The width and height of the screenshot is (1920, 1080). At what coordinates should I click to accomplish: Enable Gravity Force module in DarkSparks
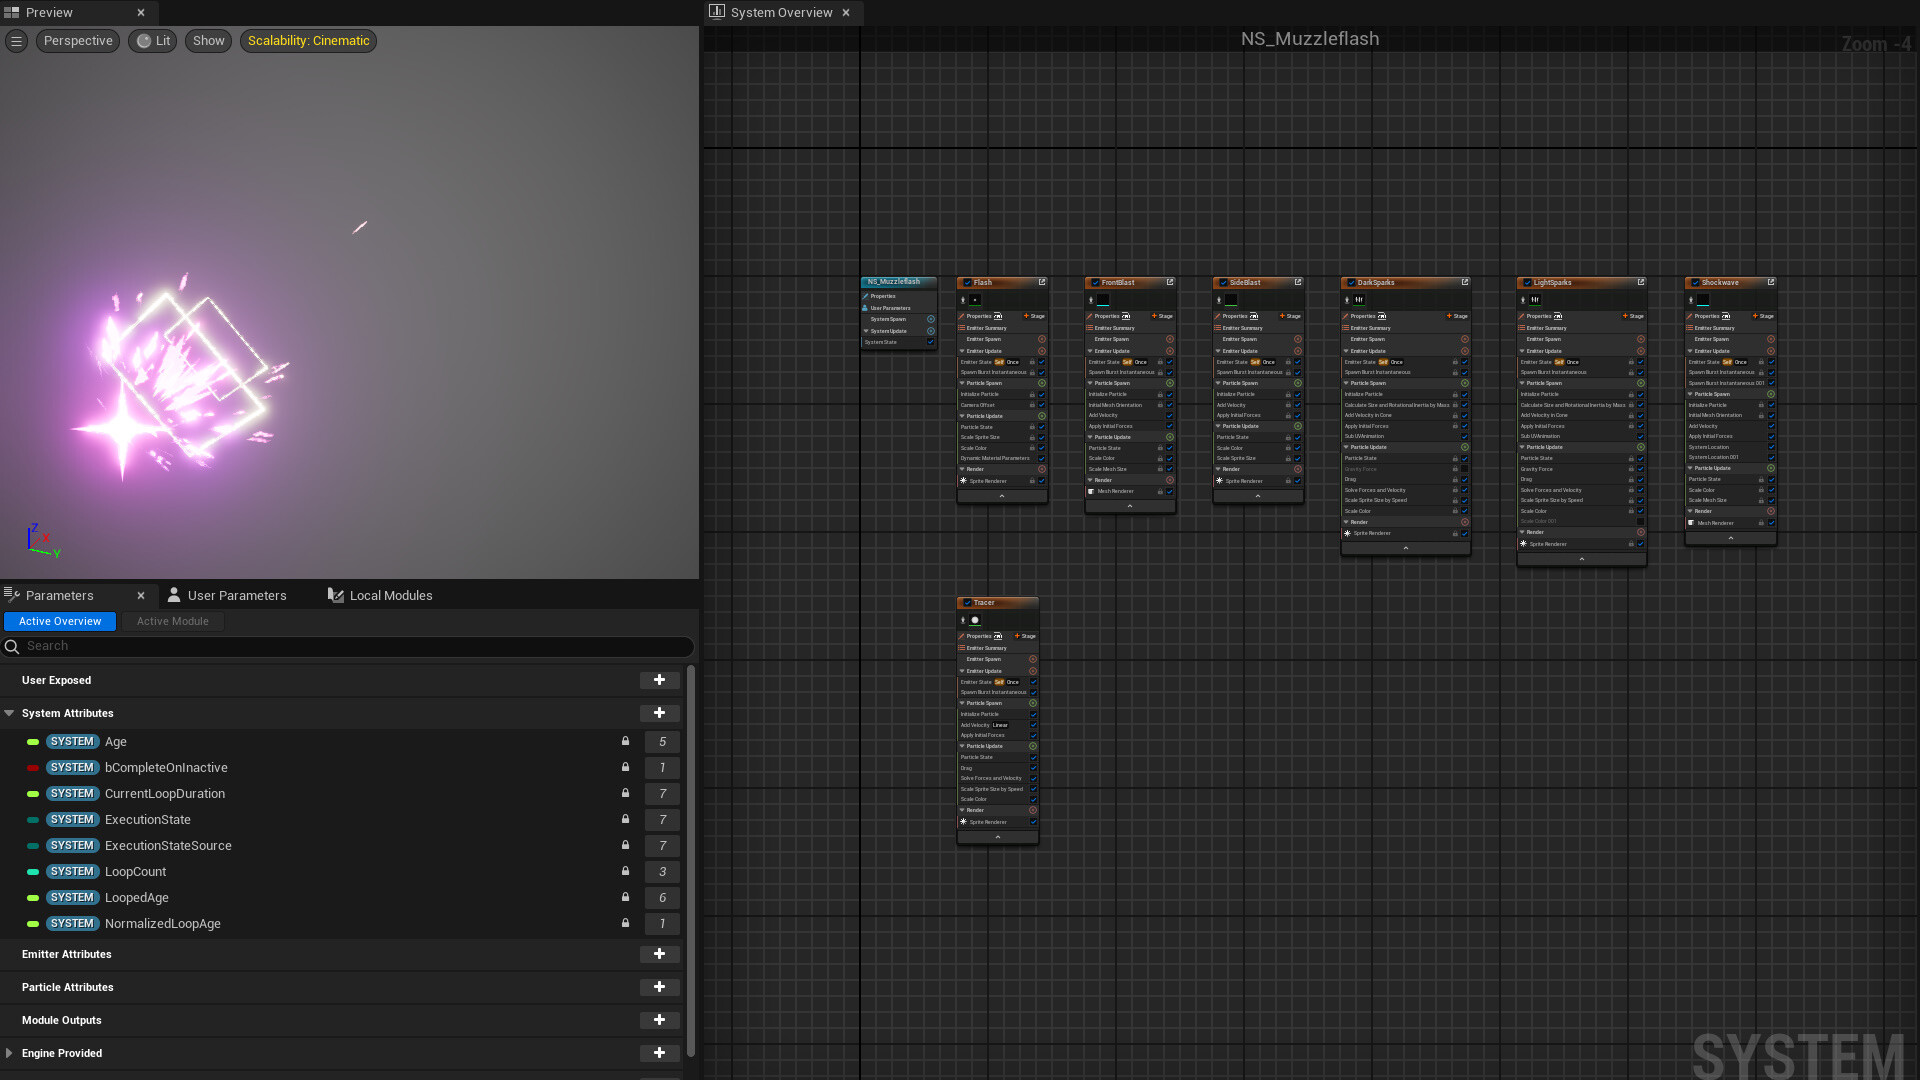[x=1464, y=469]
